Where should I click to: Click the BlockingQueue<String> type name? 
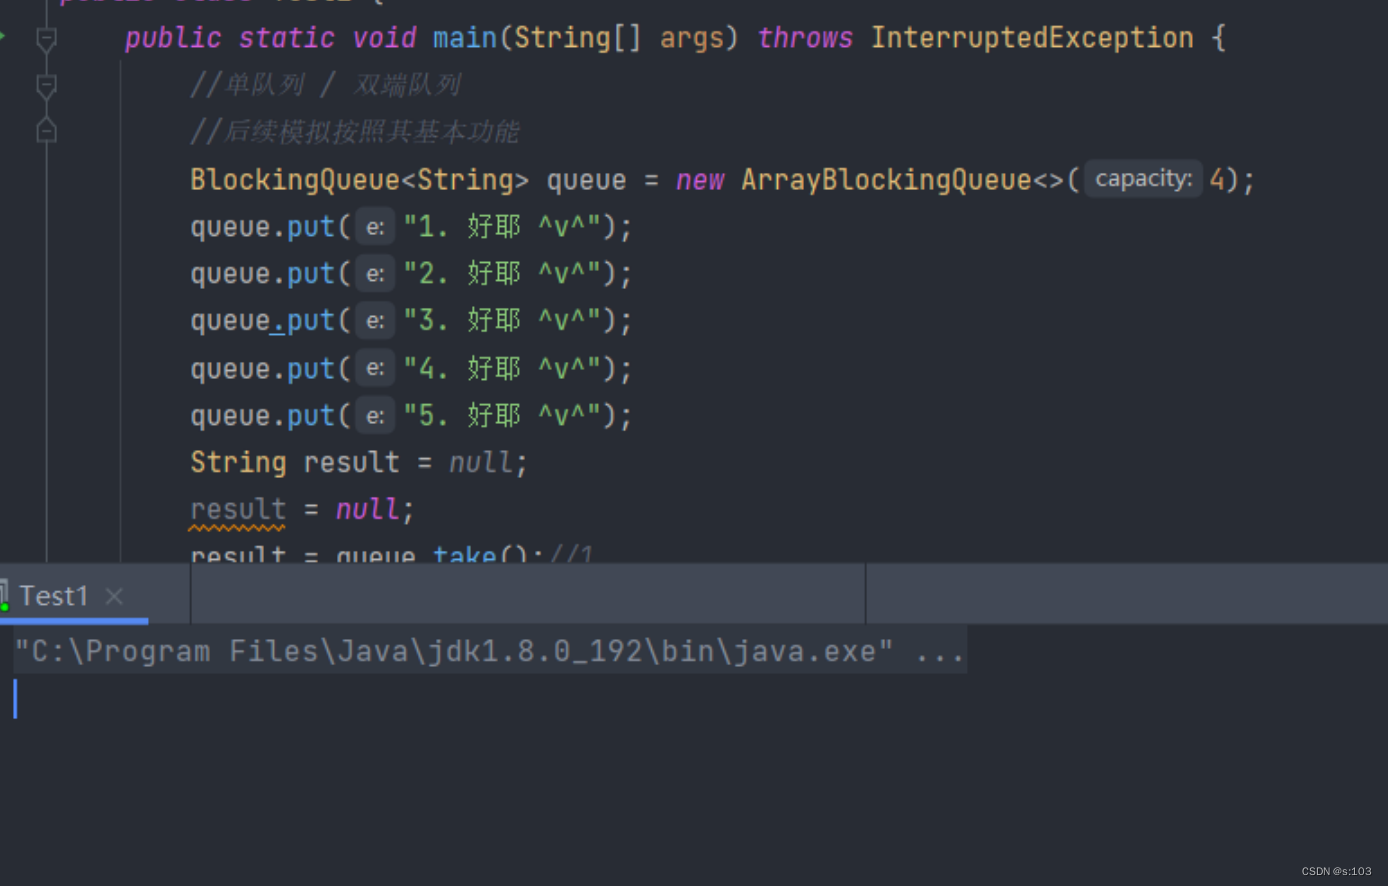pos(359,180)
